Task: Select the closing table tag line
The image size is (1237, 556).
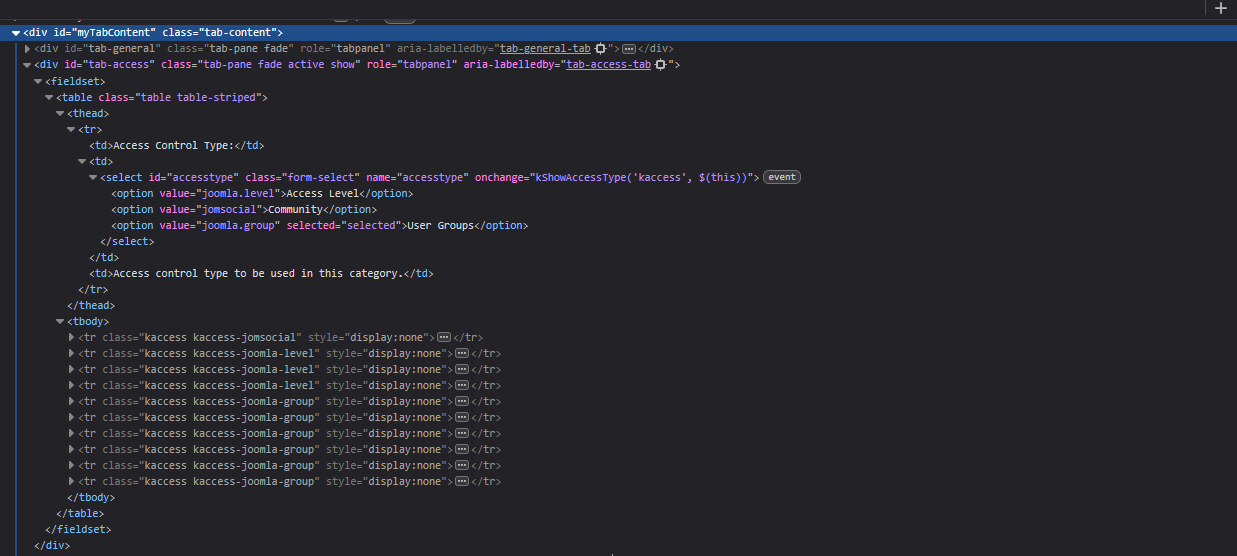Action: coord(80,513)
